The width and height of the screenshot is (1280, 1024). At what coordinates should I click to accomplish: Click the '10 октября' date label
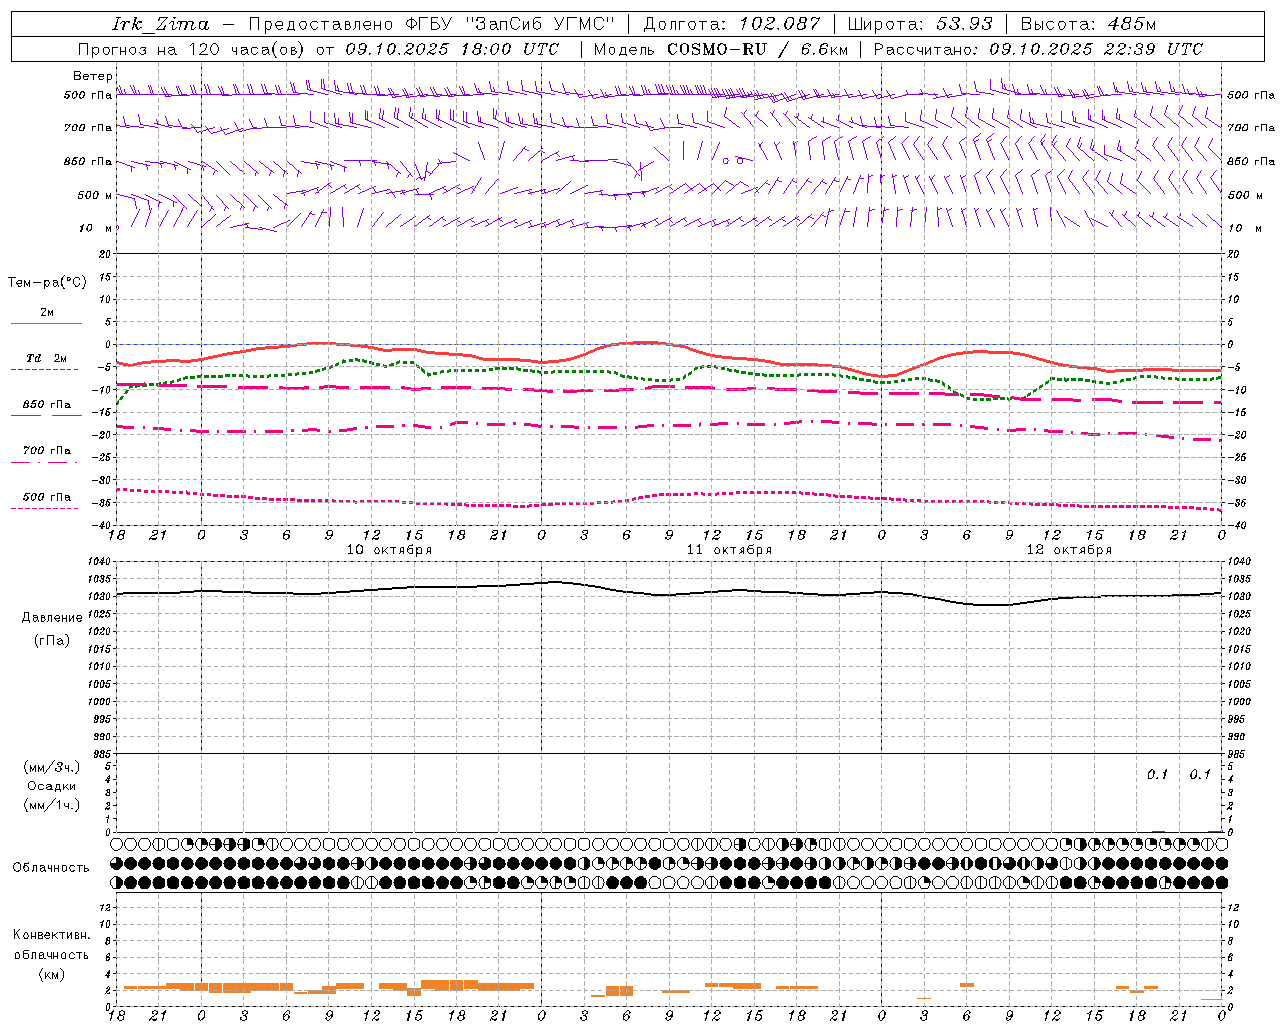click(x=389, y=550)
